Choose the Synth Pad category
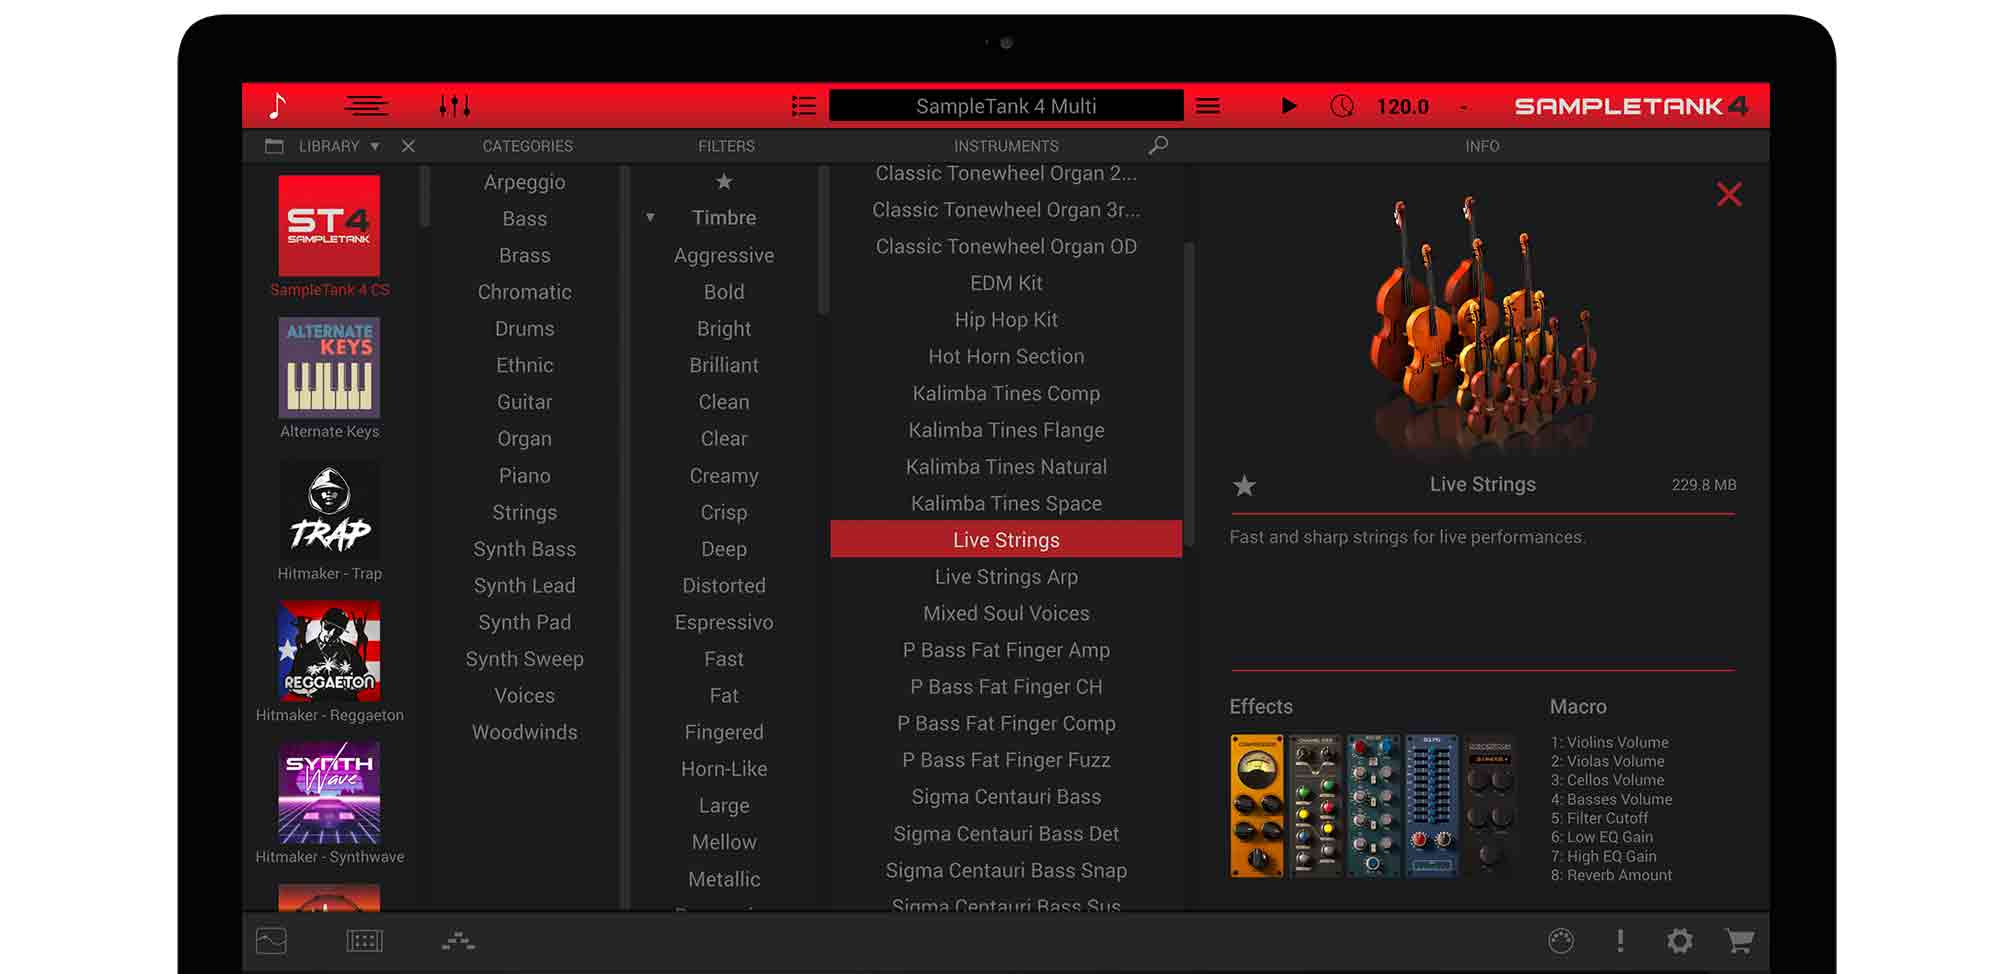The width and height of the screenshot is (2000, 974). (524, 623)
